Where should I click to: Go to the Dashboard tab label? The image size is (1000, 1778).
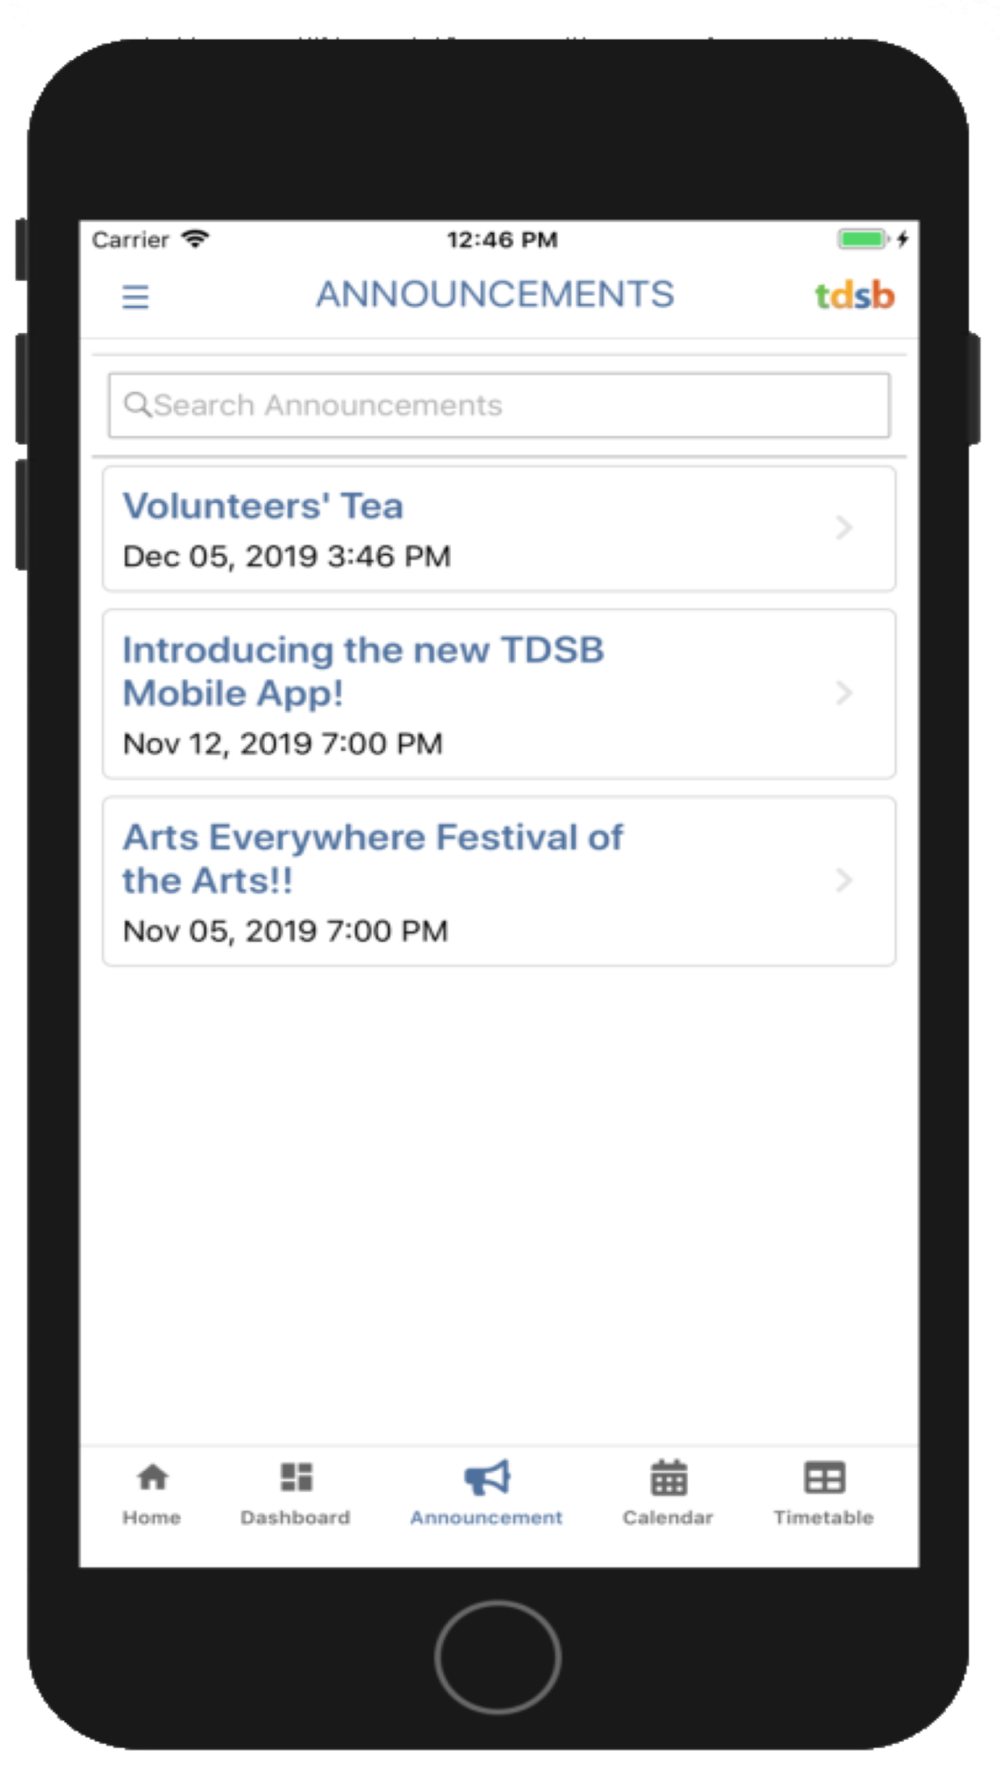pyautogui.click(x=296, y=1518)
